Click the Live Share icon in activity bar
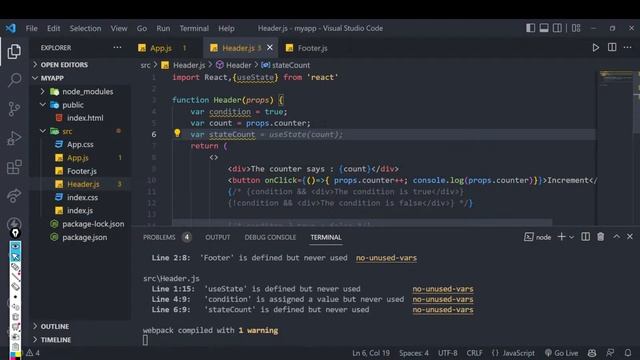Image resolution: width=640 pixels, height=360 pixels. [14, 196]
